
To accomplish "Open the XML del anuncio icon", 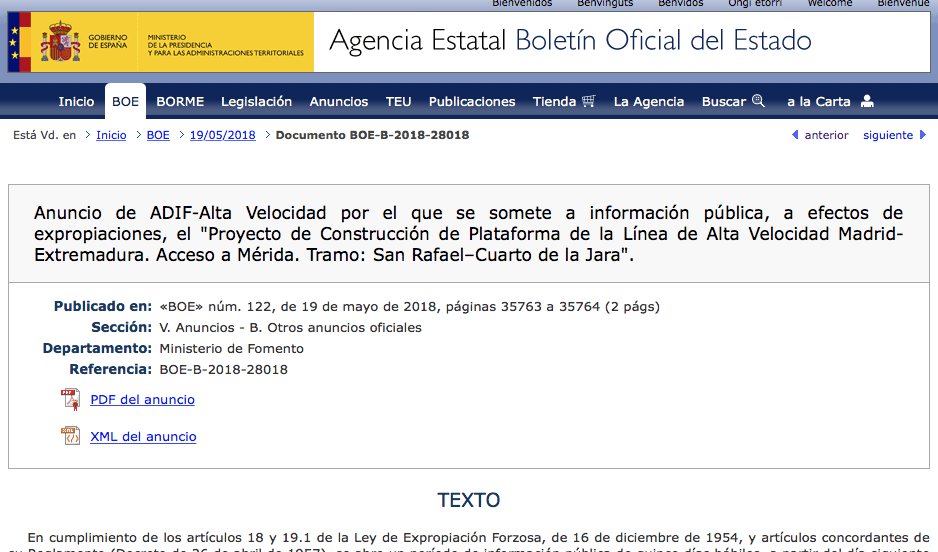I will (x=71, y=436).
